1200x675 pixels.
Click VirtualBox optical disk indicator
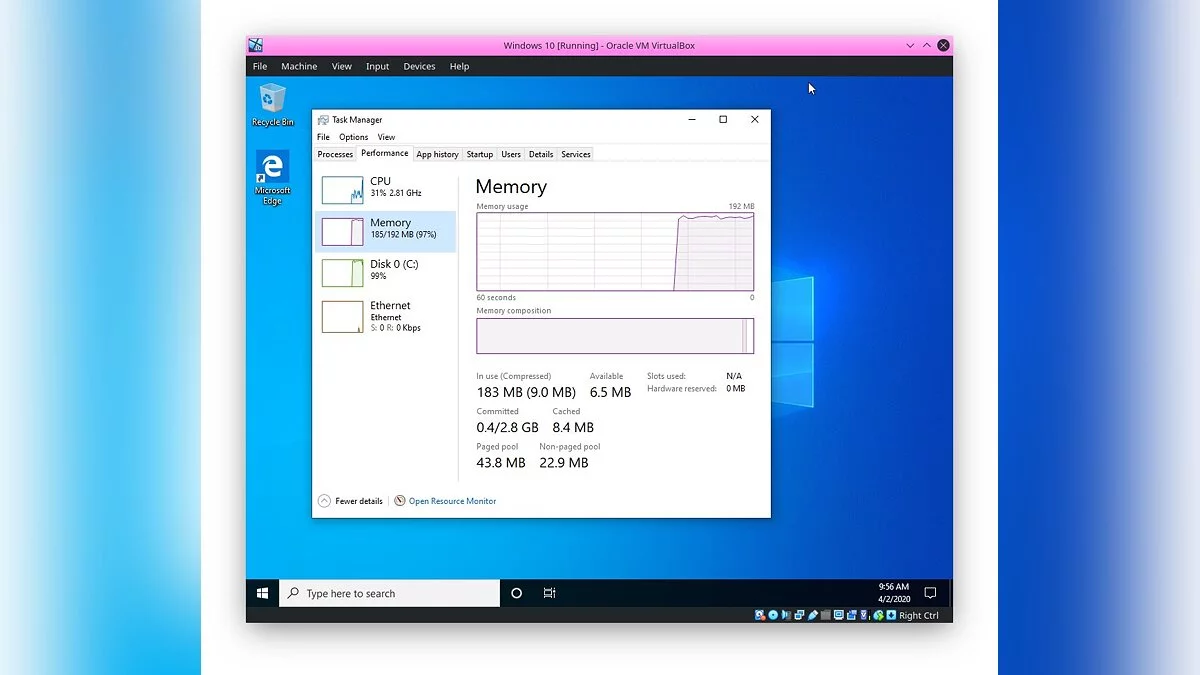pyautogui.click(x=773, y=615)
